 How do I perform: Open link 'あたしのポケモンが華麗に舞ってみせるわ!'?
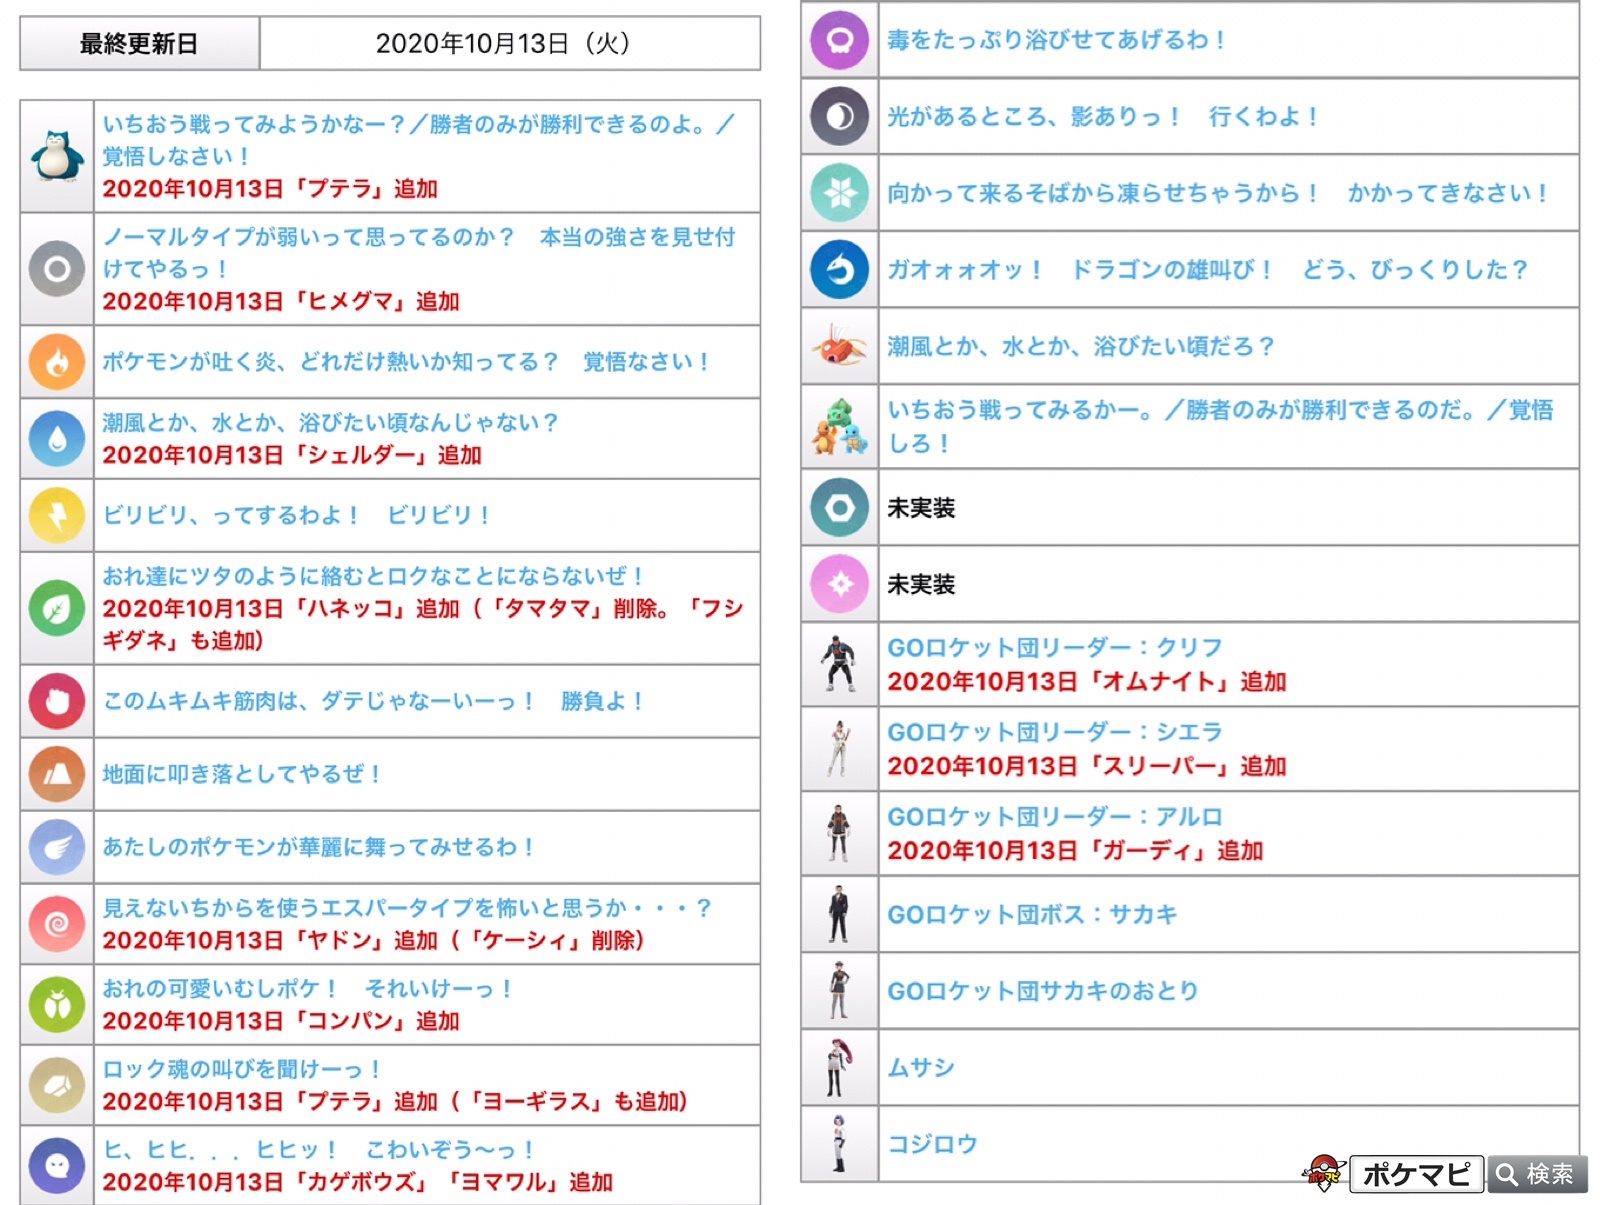tap(318, 847)
